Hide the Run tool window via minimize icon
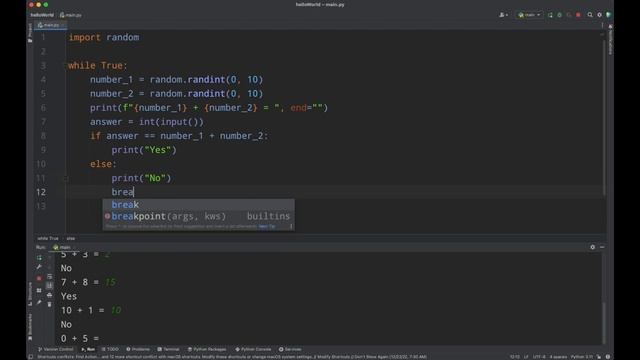640x360 pixels. (602, 247)
